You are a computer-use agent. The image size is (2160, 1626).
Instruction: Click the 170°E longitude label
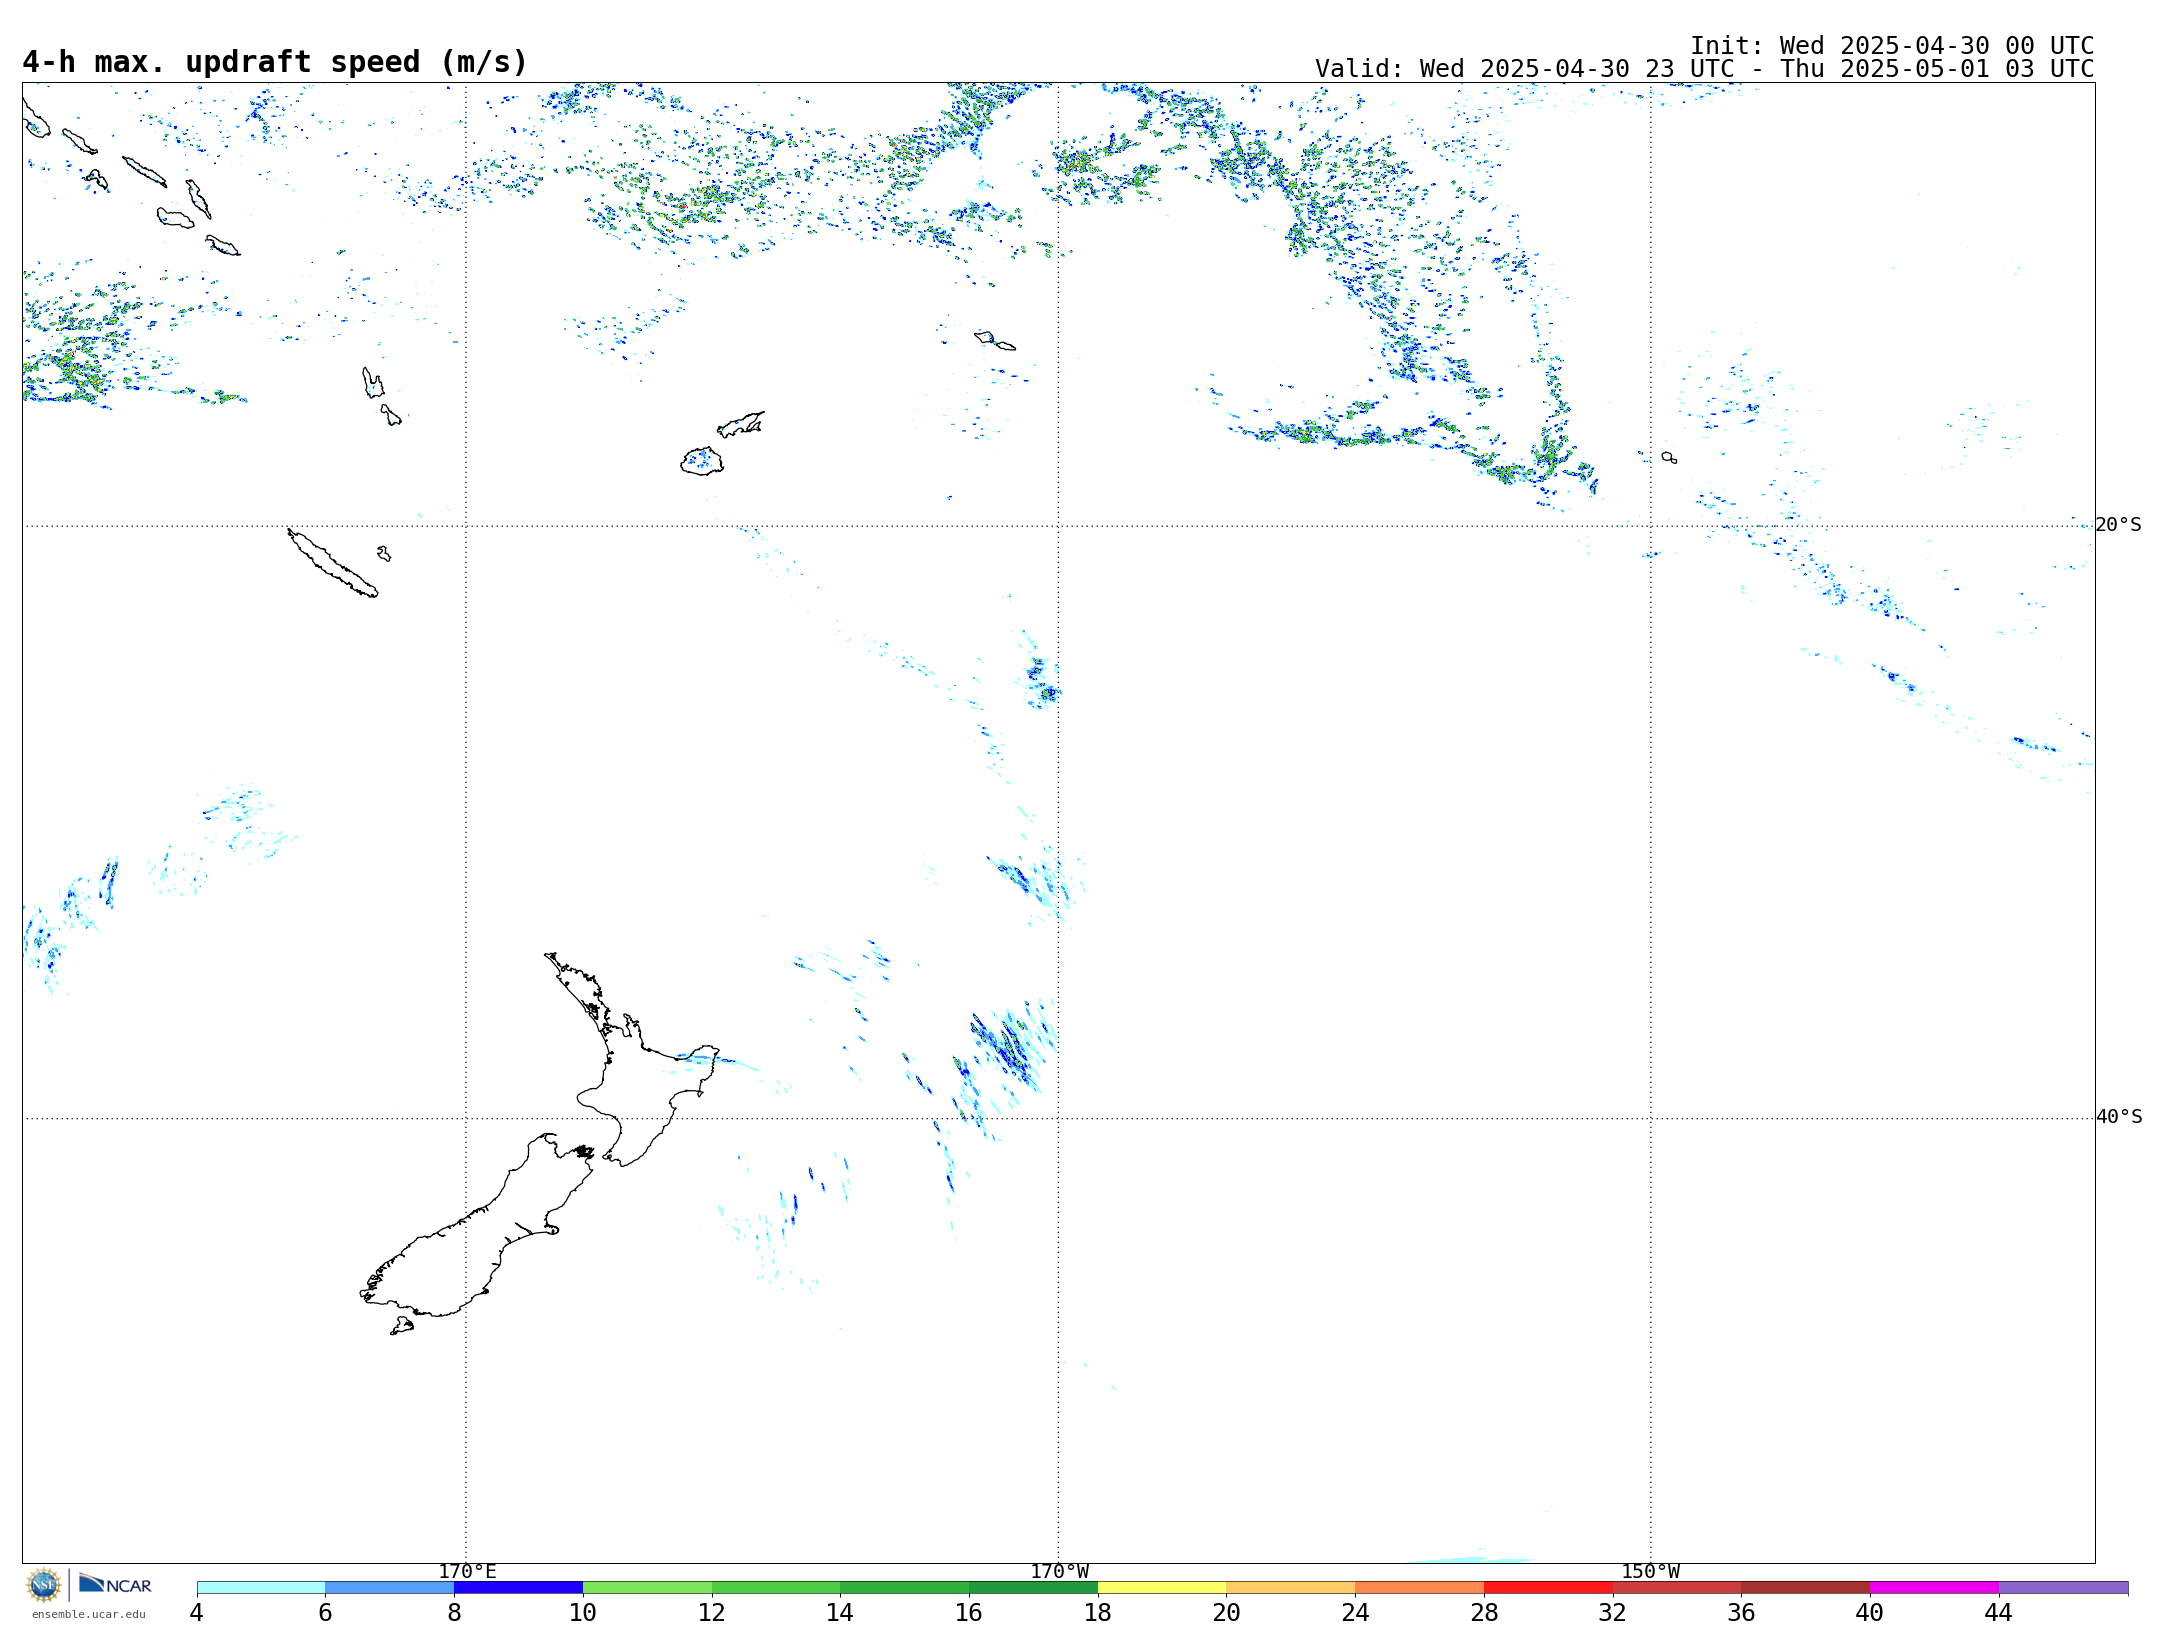467,1571
